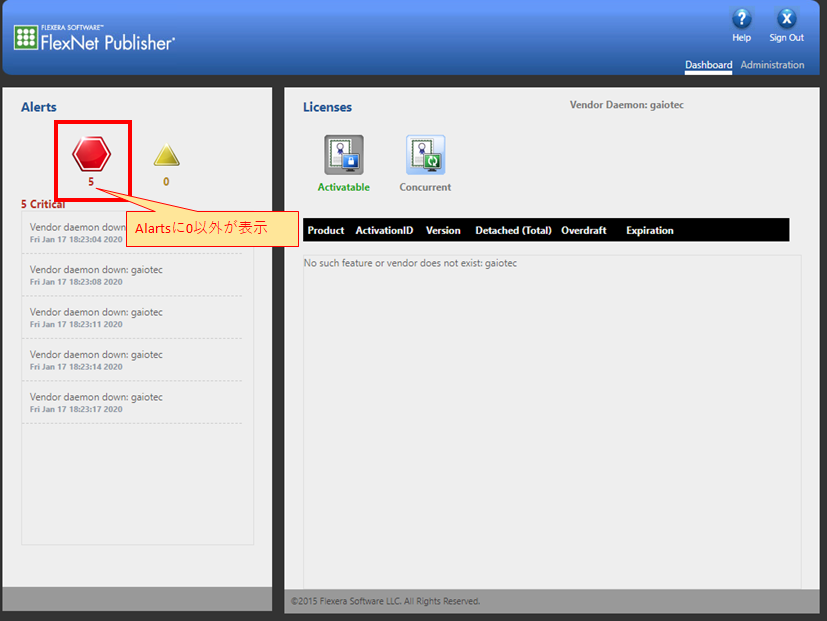The height and width of the screenshot is (621, 827).
Task: Select the alert timestamped 18:23:08
Action: pyautogui.click(x=132, y=275)
